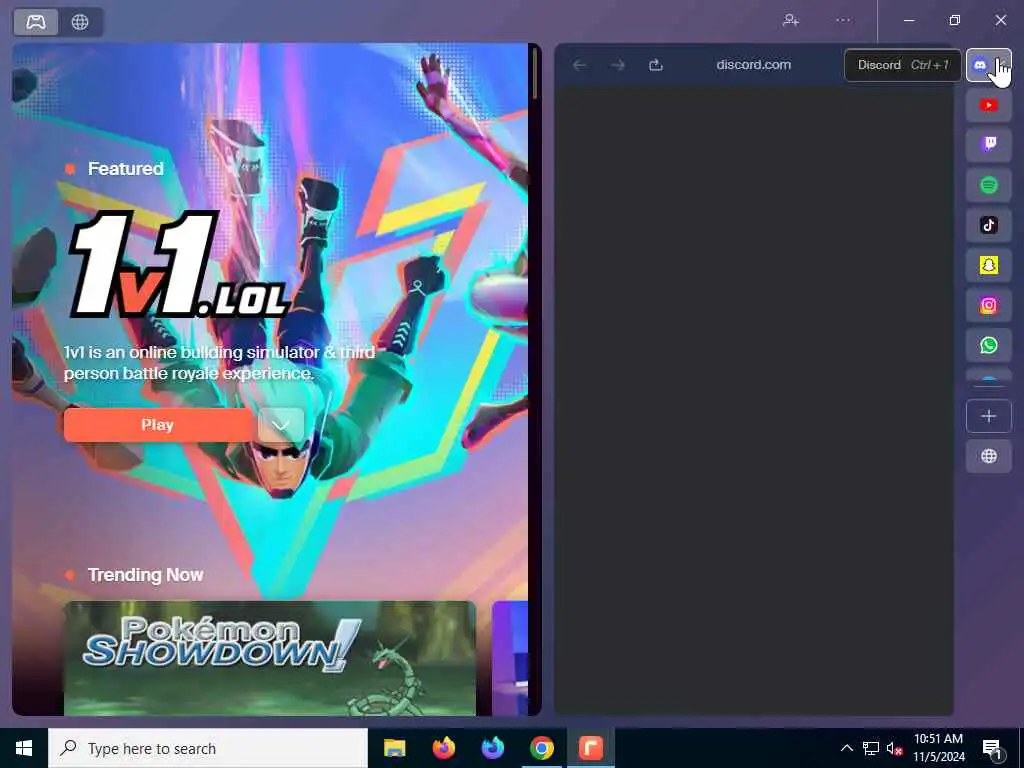Play the featured 1v1.LOL game
The width and height of the screenshot is (1024, 768).
coord(157,425)
